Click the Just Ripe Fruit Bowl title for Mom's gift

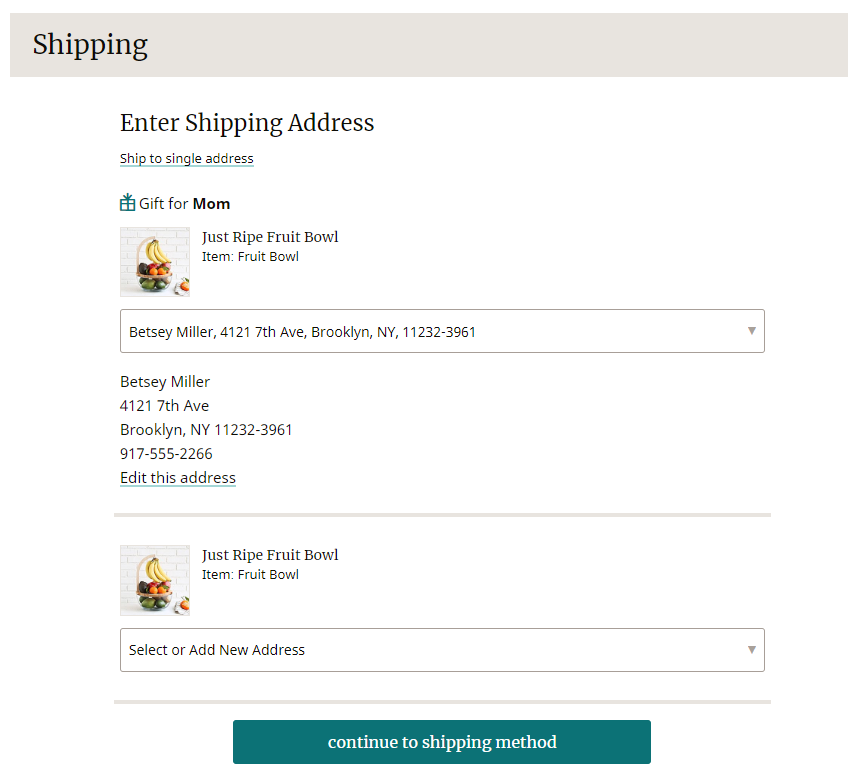coord(270,237)
